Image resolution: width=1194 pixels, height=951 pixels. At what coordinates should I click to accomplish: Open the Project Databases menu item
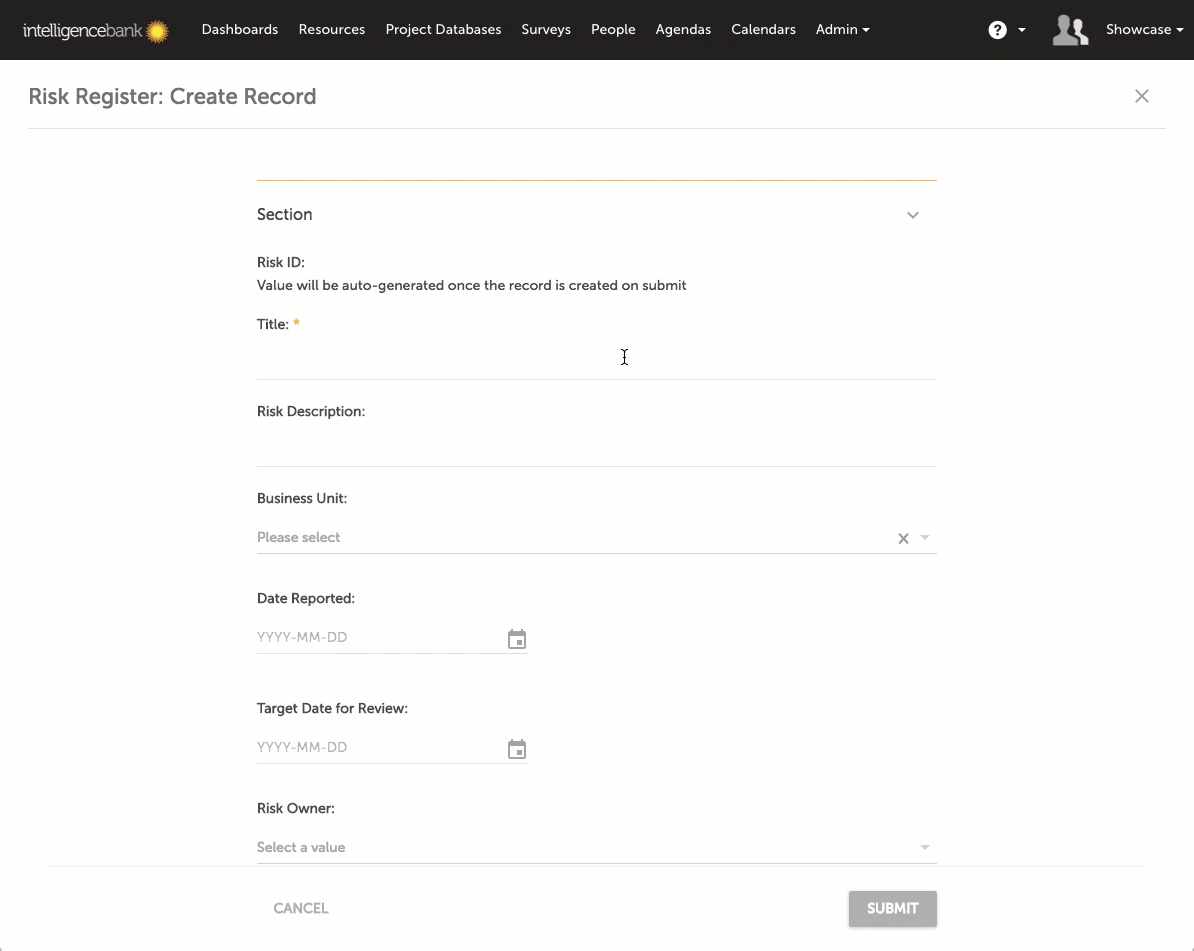pyautogui.click(x=443, y=30)
